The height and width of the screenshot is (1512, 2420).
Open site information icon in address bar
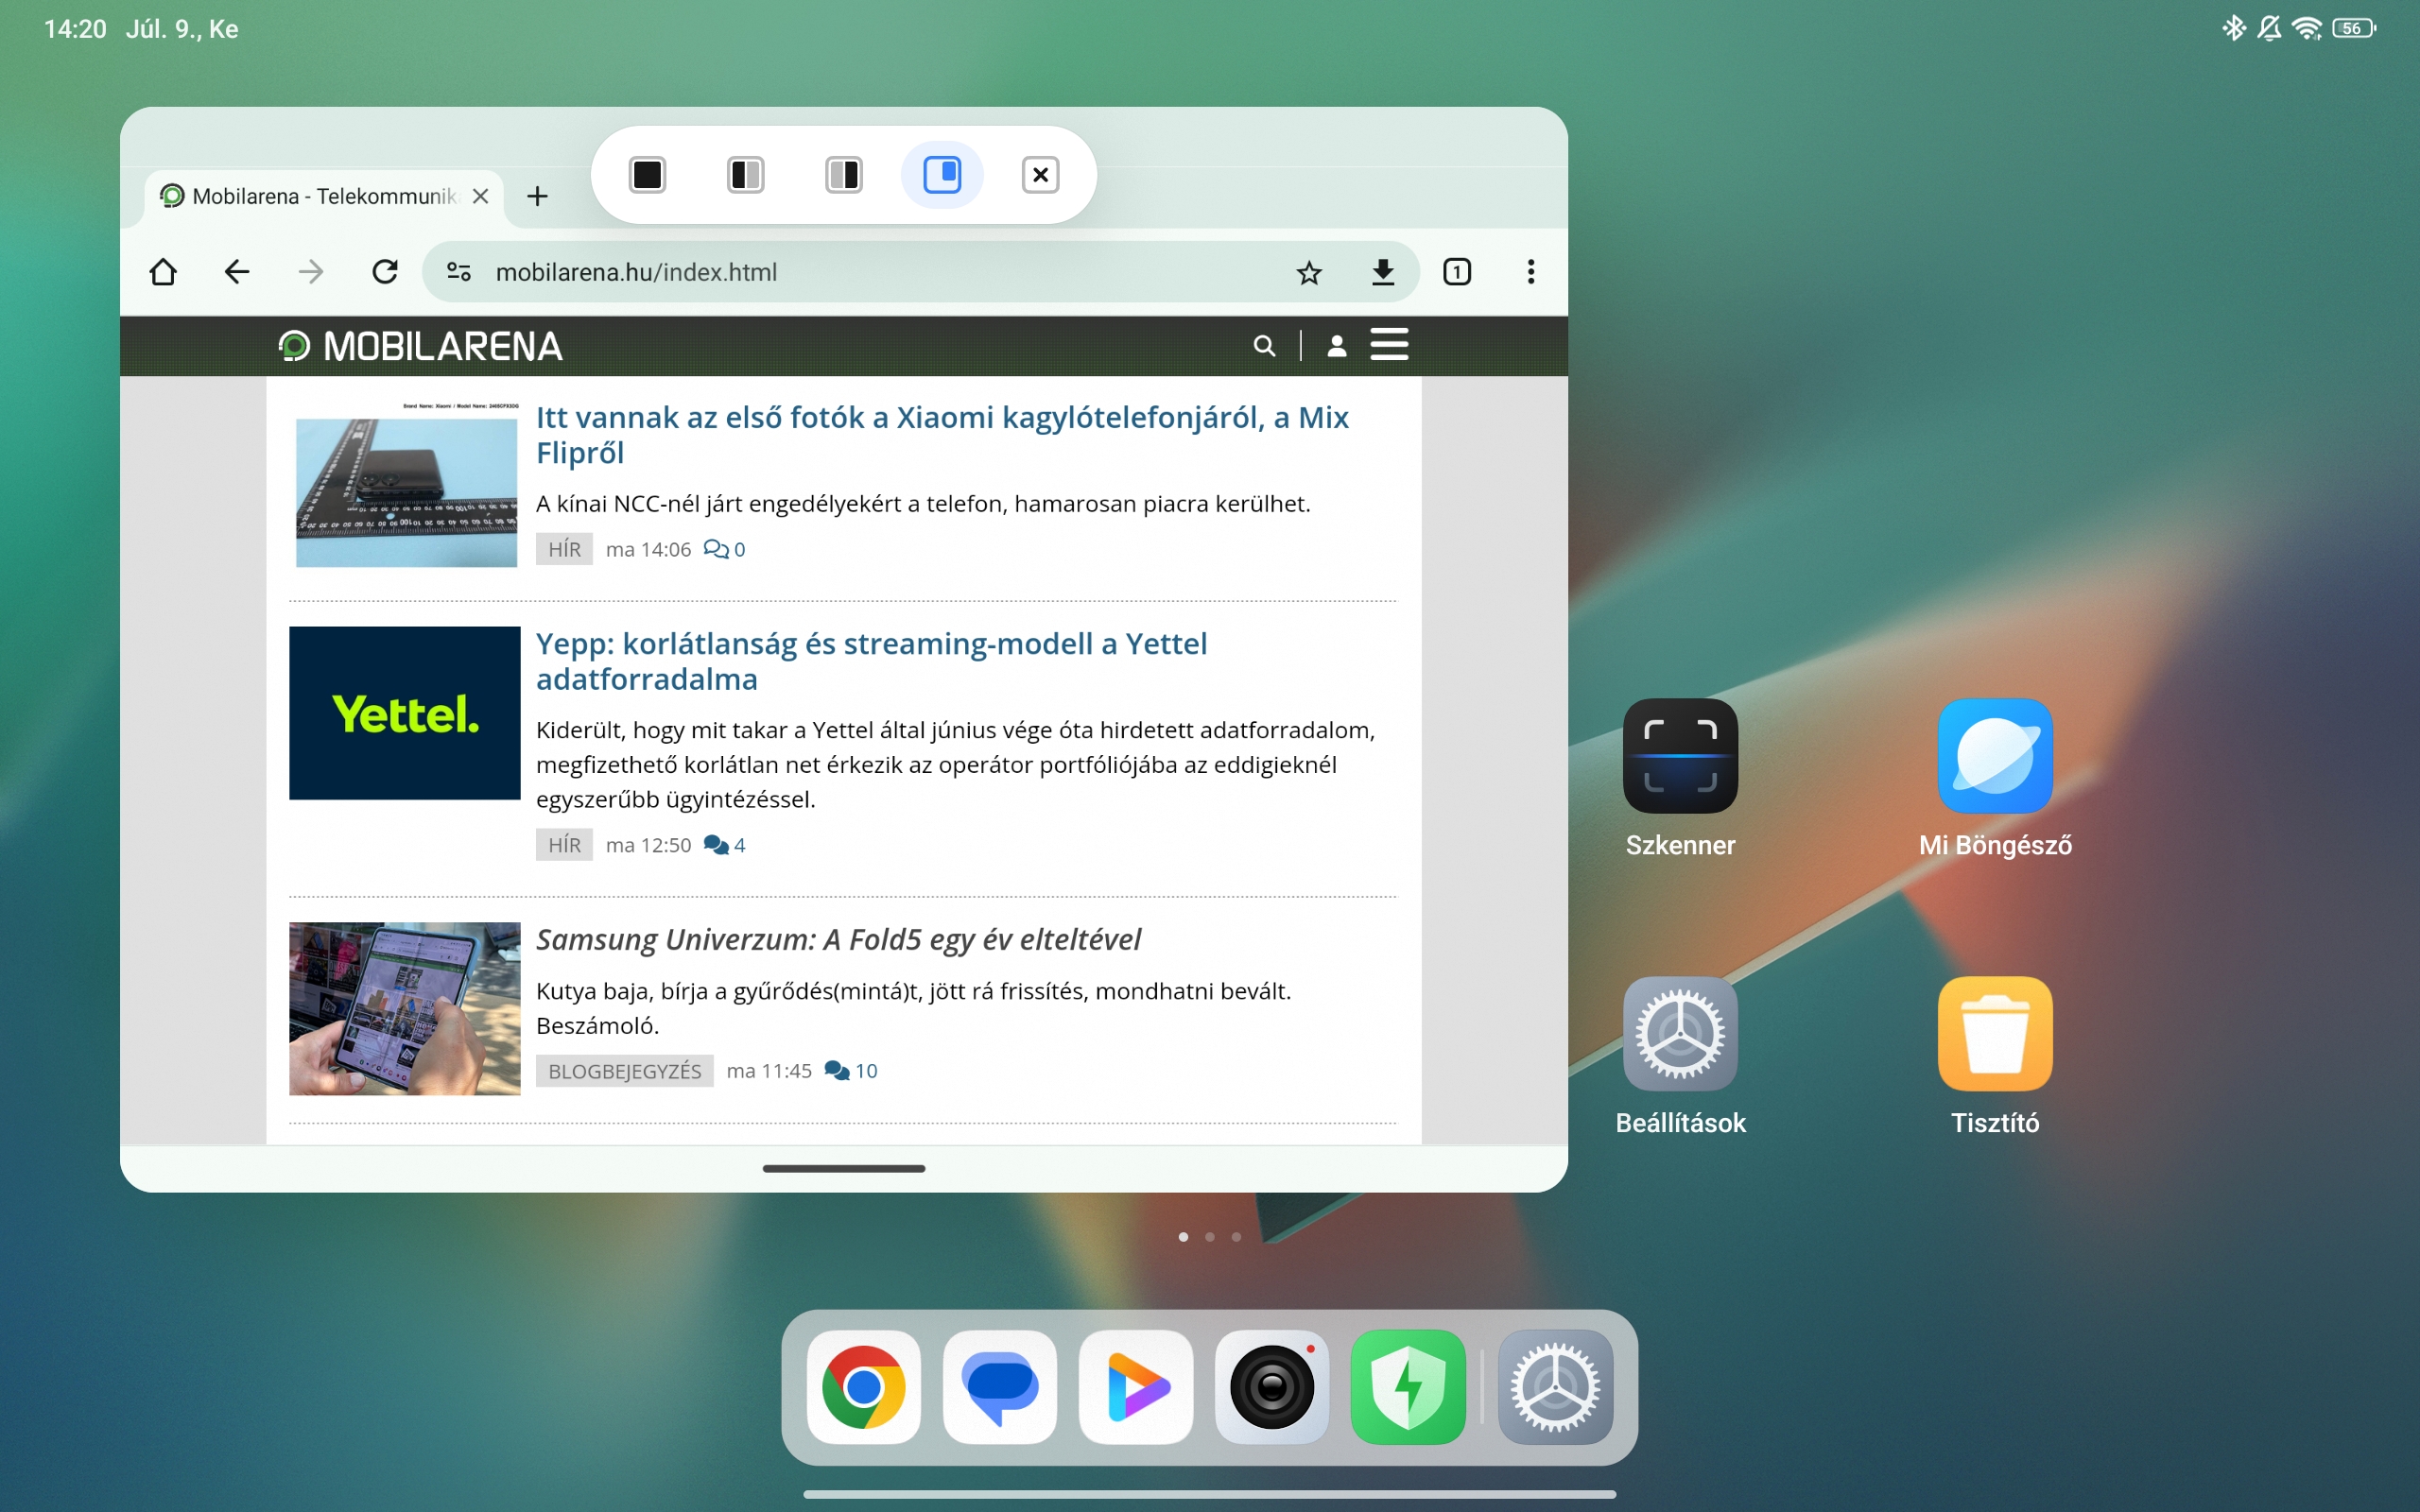pyautogui.click(x=459, y=272)
